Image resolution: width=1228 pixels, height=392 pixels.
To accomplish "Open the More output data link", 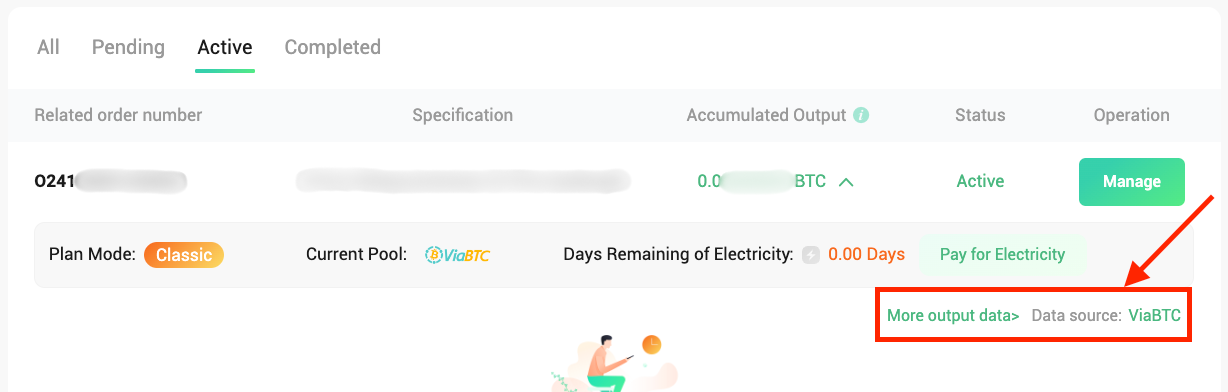I will (953, 316).
